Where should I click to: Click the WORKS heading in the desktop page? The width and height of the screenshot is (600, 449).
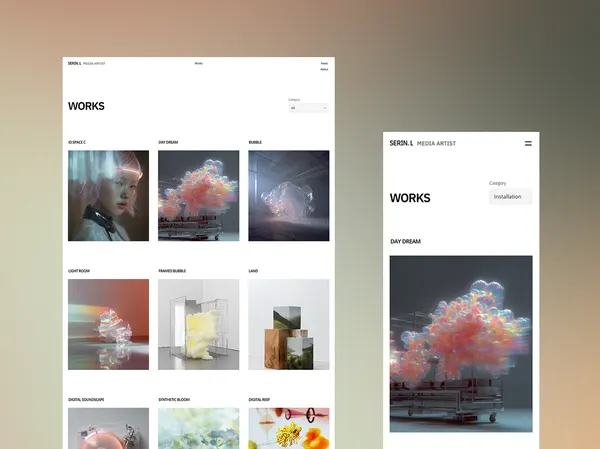[86, 106]
